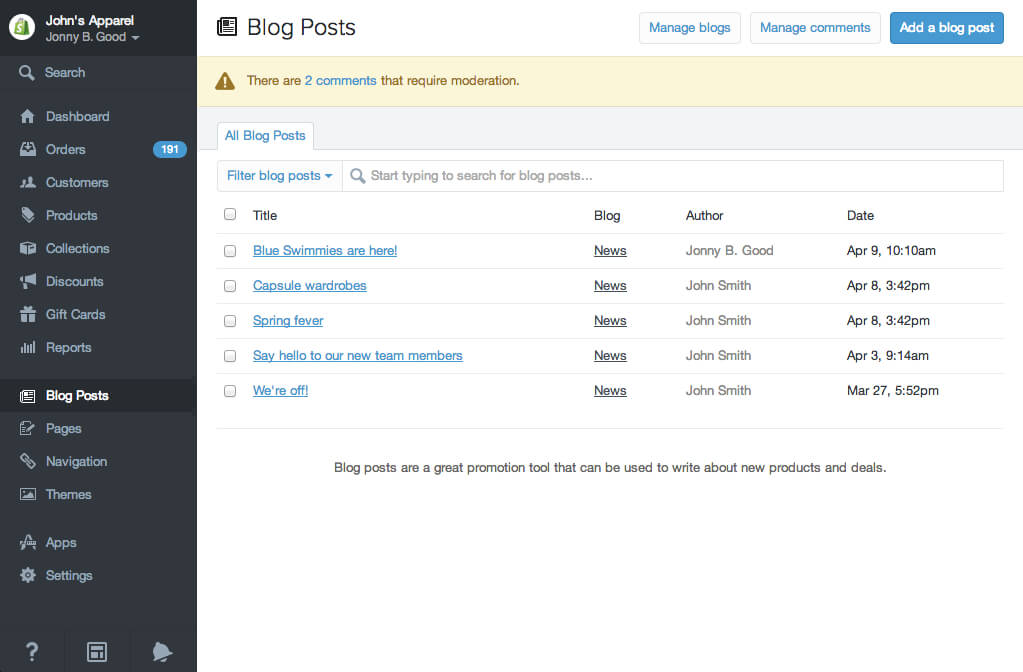Select the All Blog Posts tab
This screenshot has width=1023, height=672.
[265, 136]
